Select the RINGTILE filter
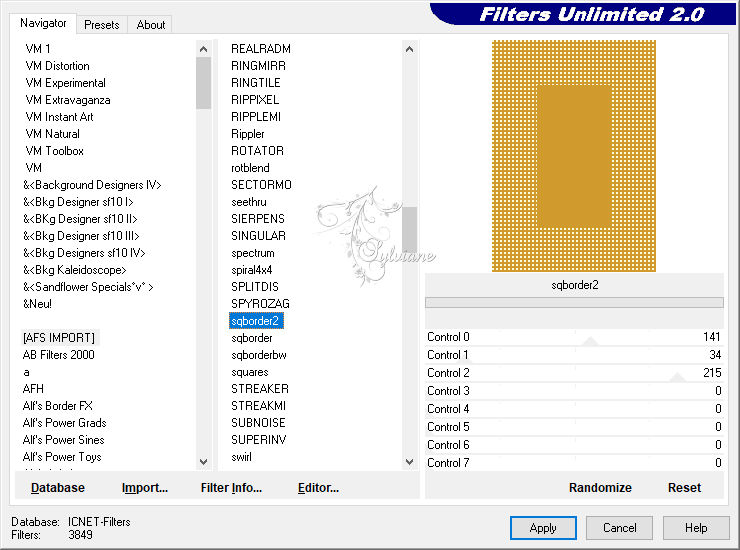 tap(255, 83)
